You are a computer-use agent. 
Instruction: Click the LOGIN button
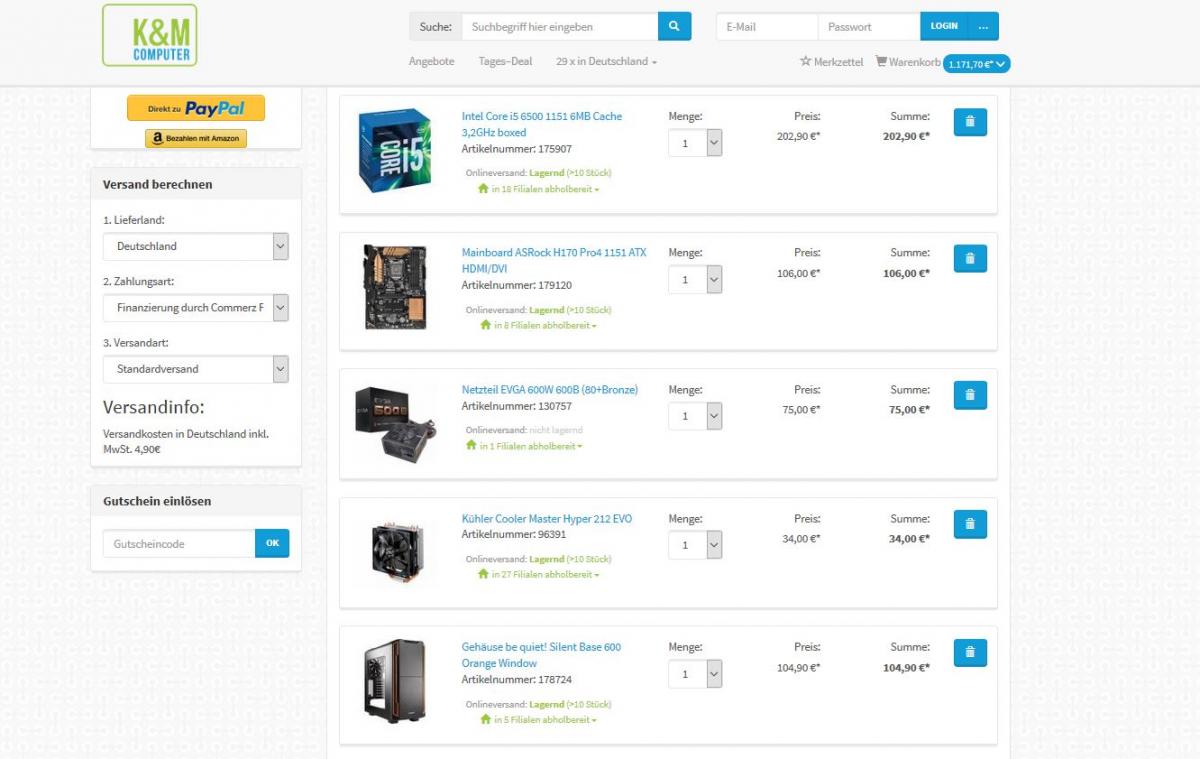click(944, 26)
